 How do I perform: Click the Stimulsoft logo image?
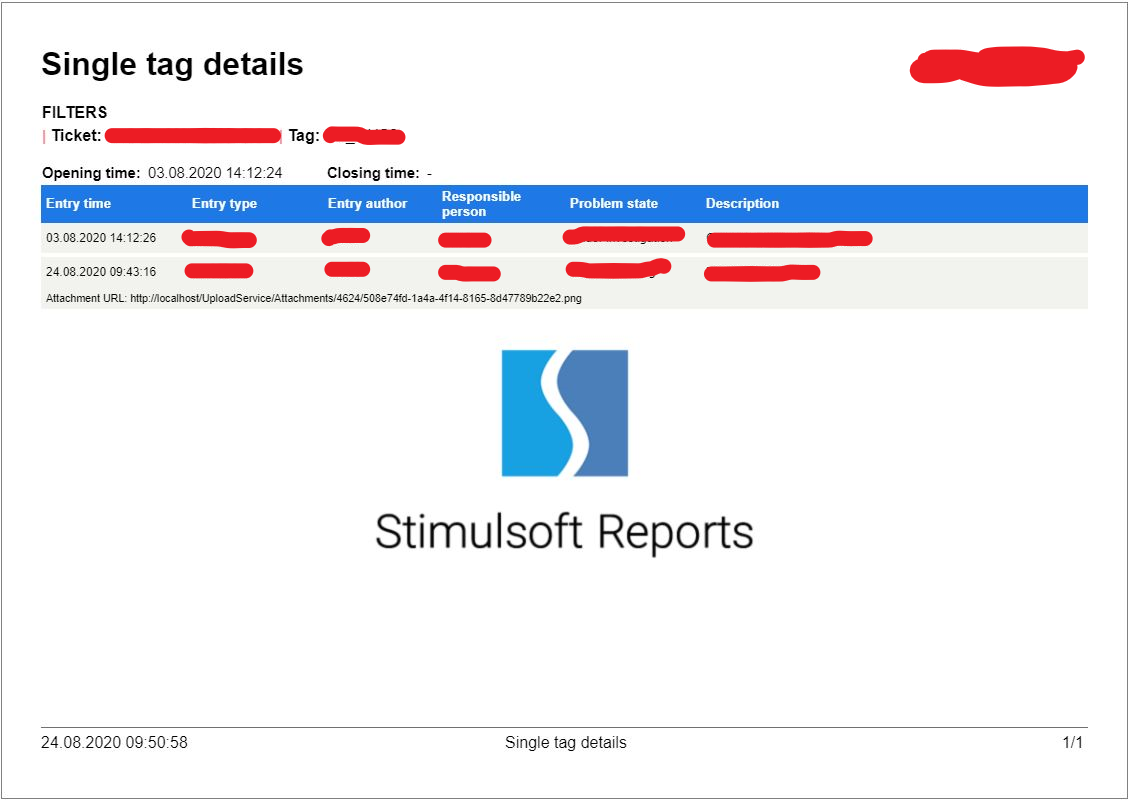click(x=565, y=413)
